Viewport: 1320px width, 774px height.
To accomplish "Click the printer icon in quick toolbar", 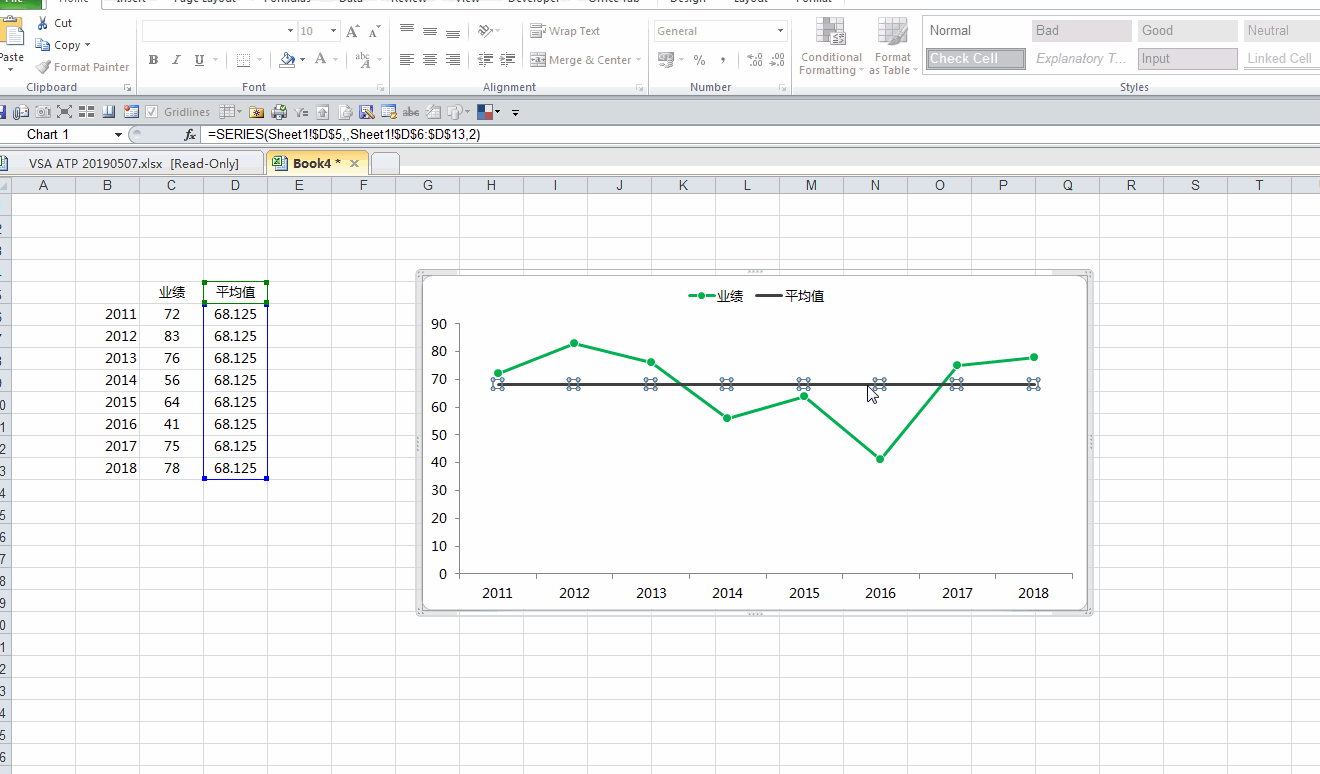I will pos(279,112).
